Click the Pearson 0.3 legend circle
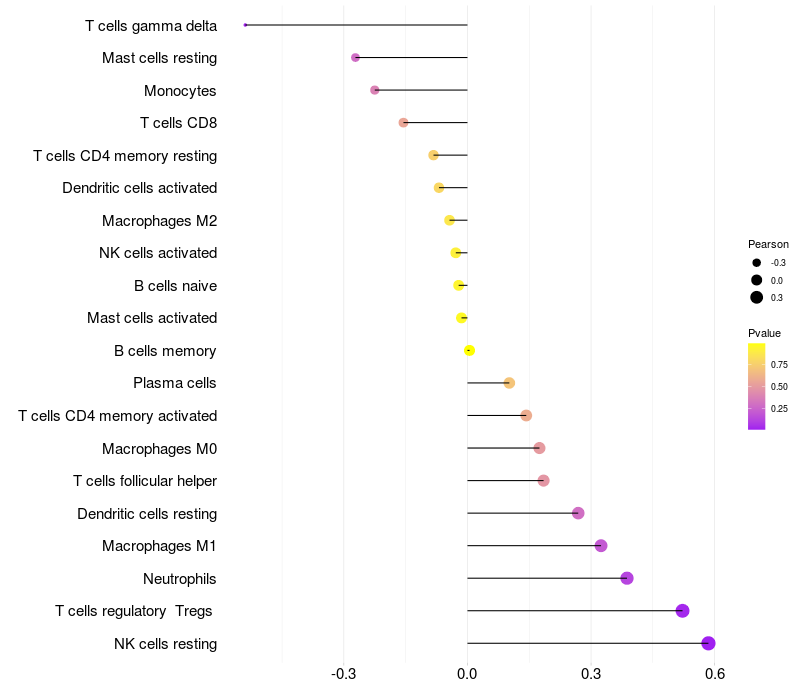 pos(757,297)
